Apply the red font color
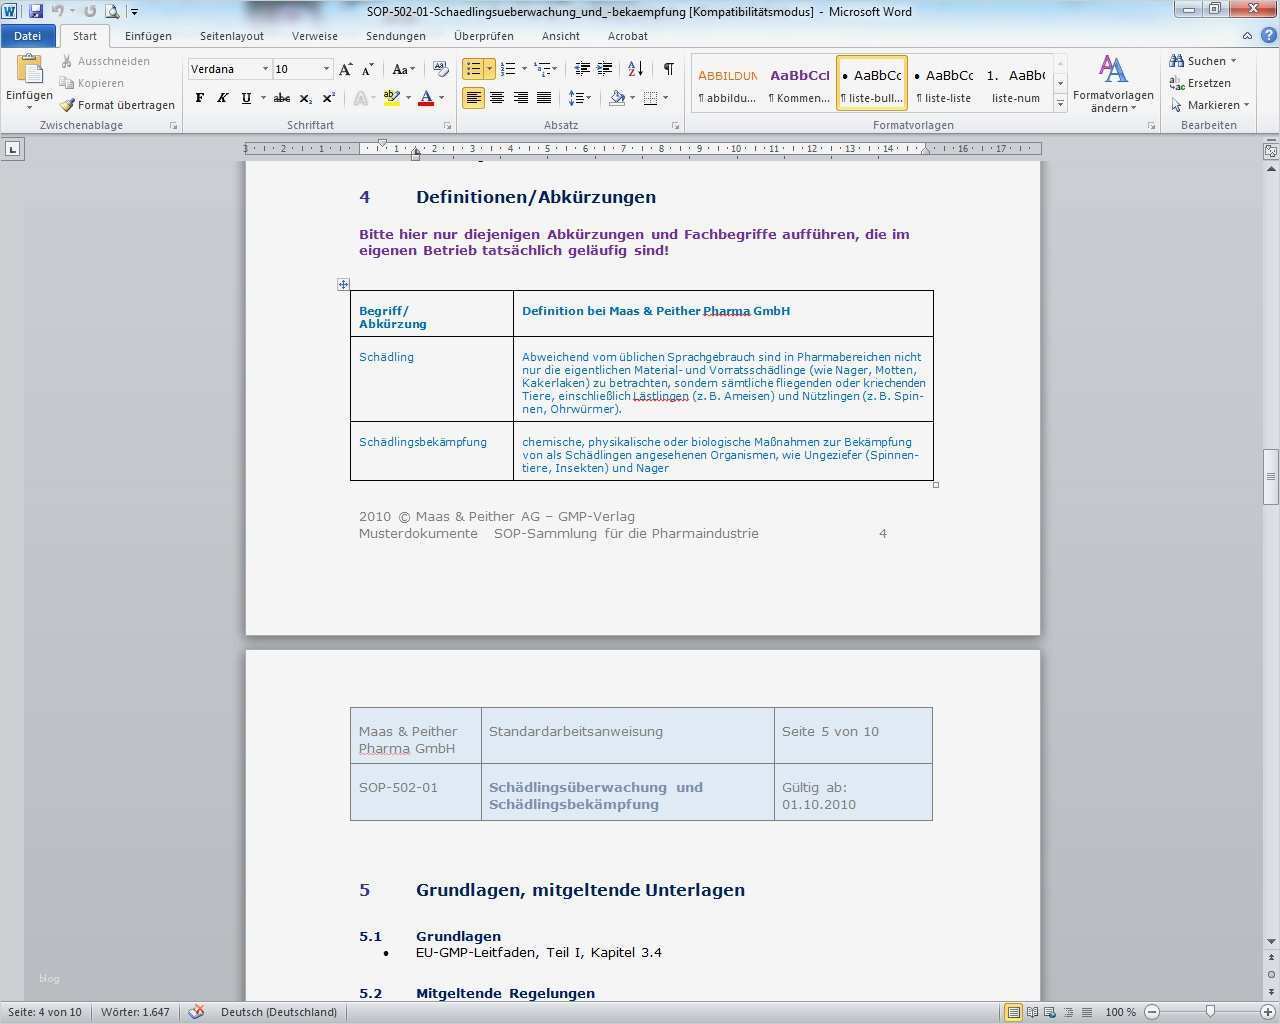 coord(426,98)
